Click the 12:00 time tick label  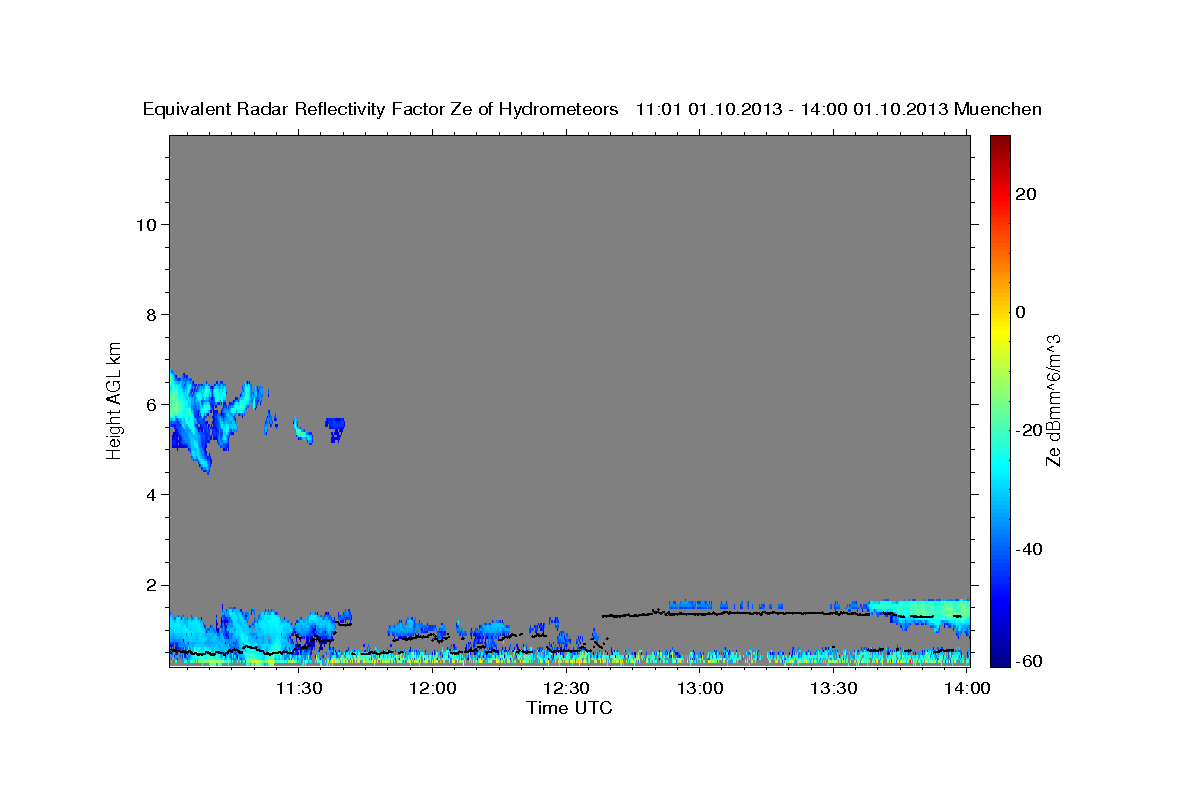[x=433, y=688]
